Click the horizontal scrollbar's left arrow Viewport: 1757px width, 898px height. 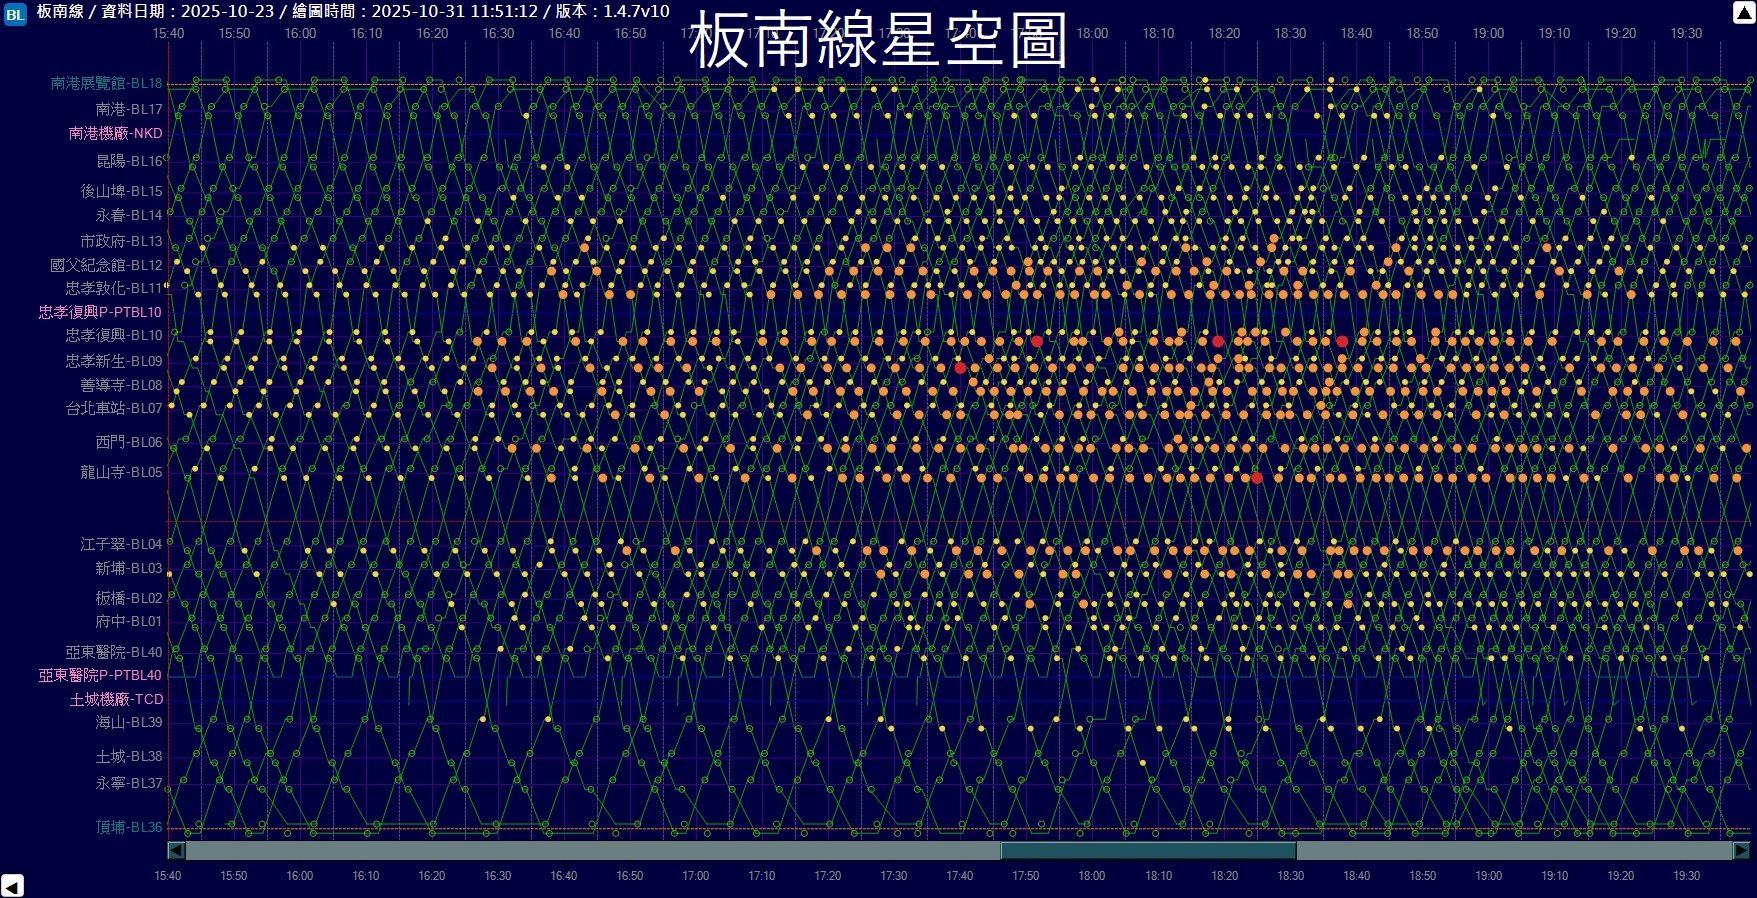coord(176,850)
